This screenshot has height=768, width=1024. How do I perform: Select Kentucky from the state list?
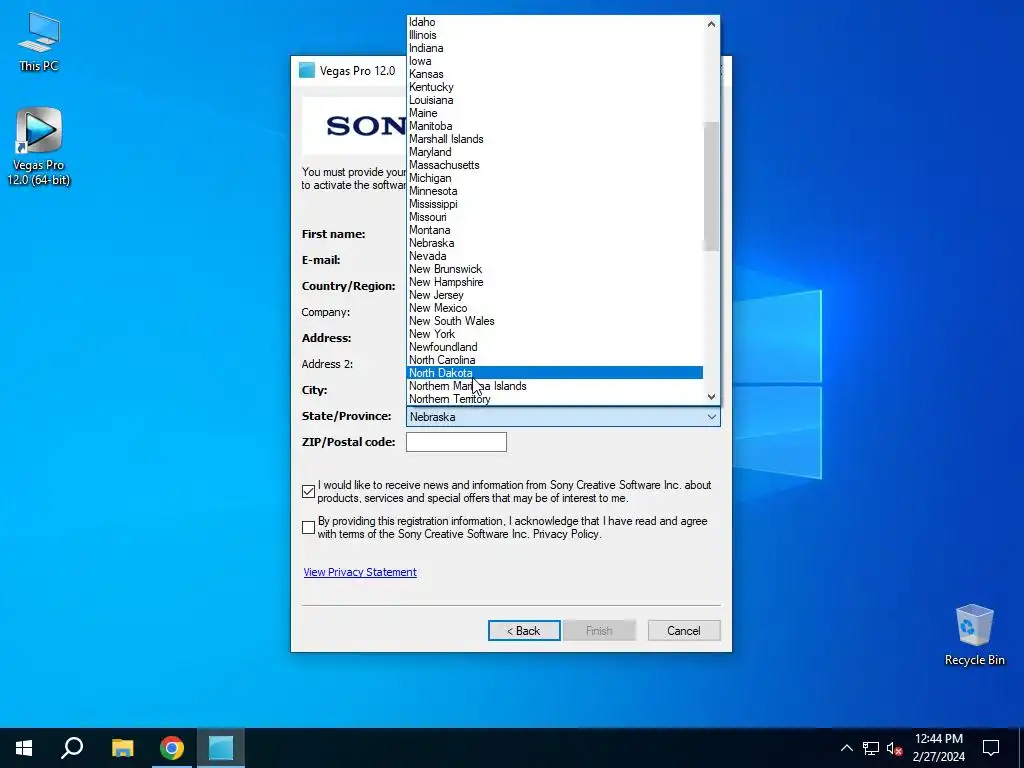pos(554,88)
